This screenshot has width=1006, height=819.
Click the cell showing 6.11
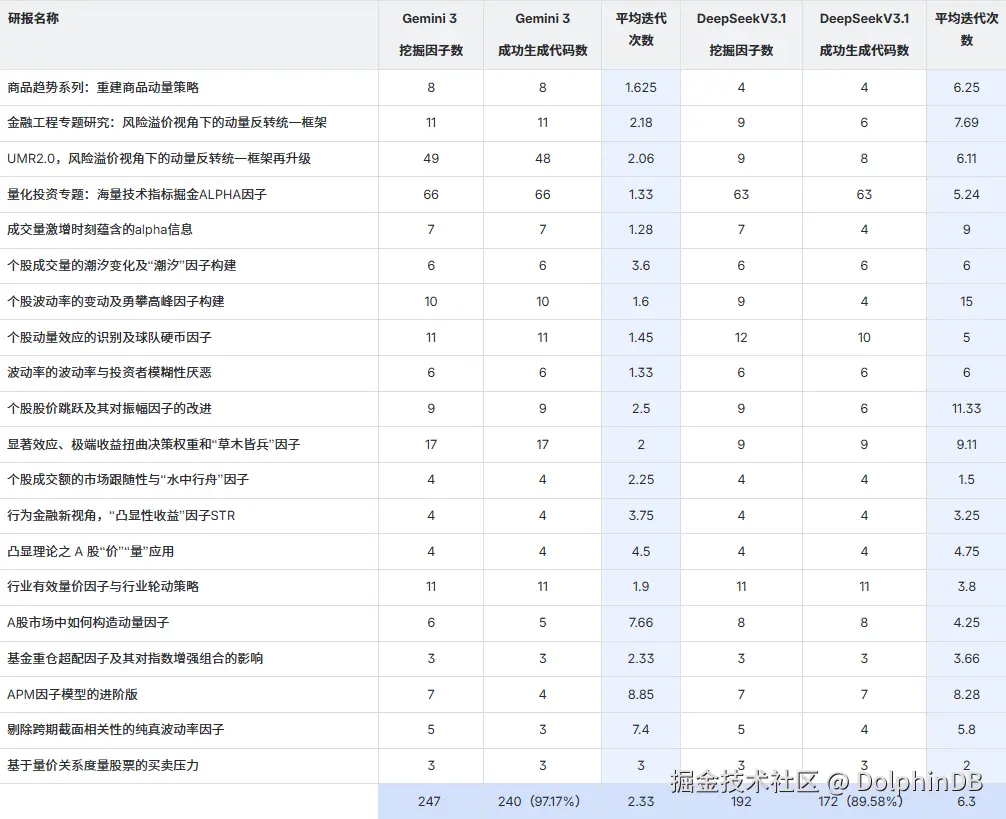coord(966,158)
